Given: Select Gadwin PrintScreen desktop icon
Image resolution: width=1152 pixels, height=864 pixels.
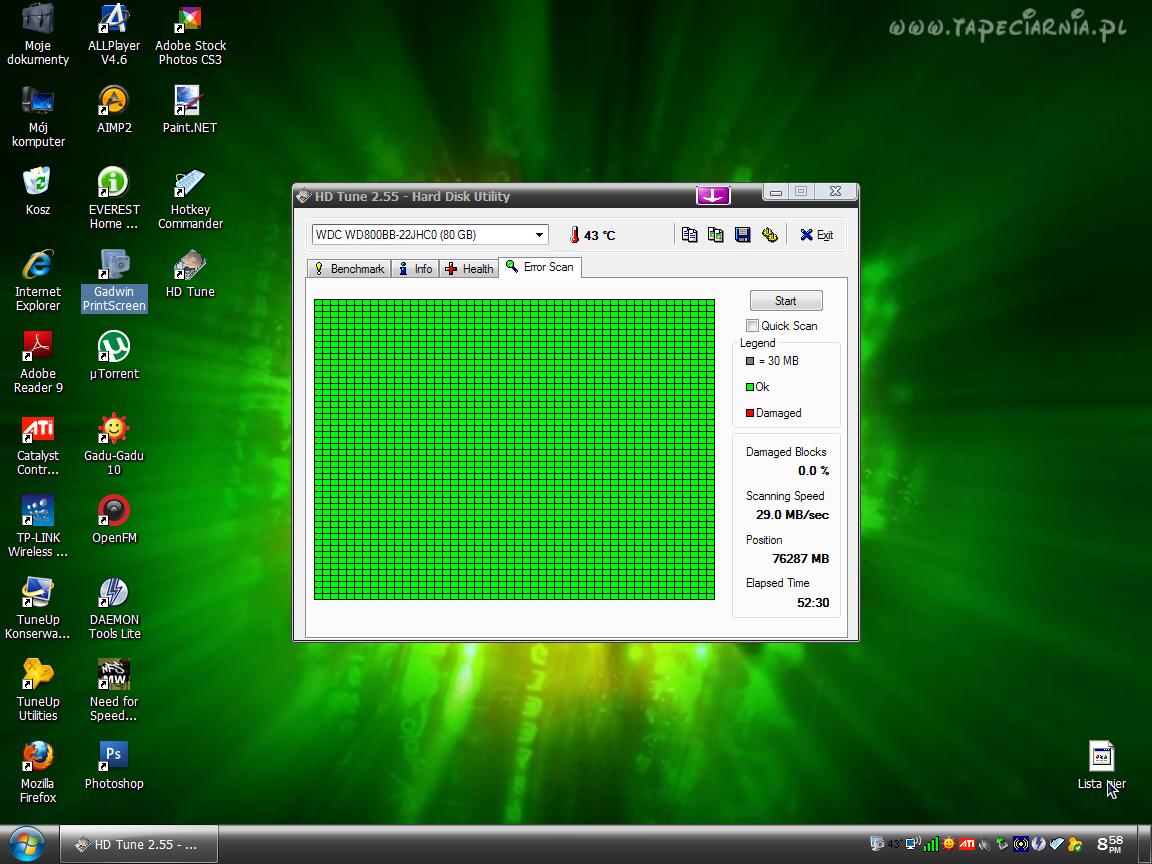Looking at the screenshot, I should 114,281.
